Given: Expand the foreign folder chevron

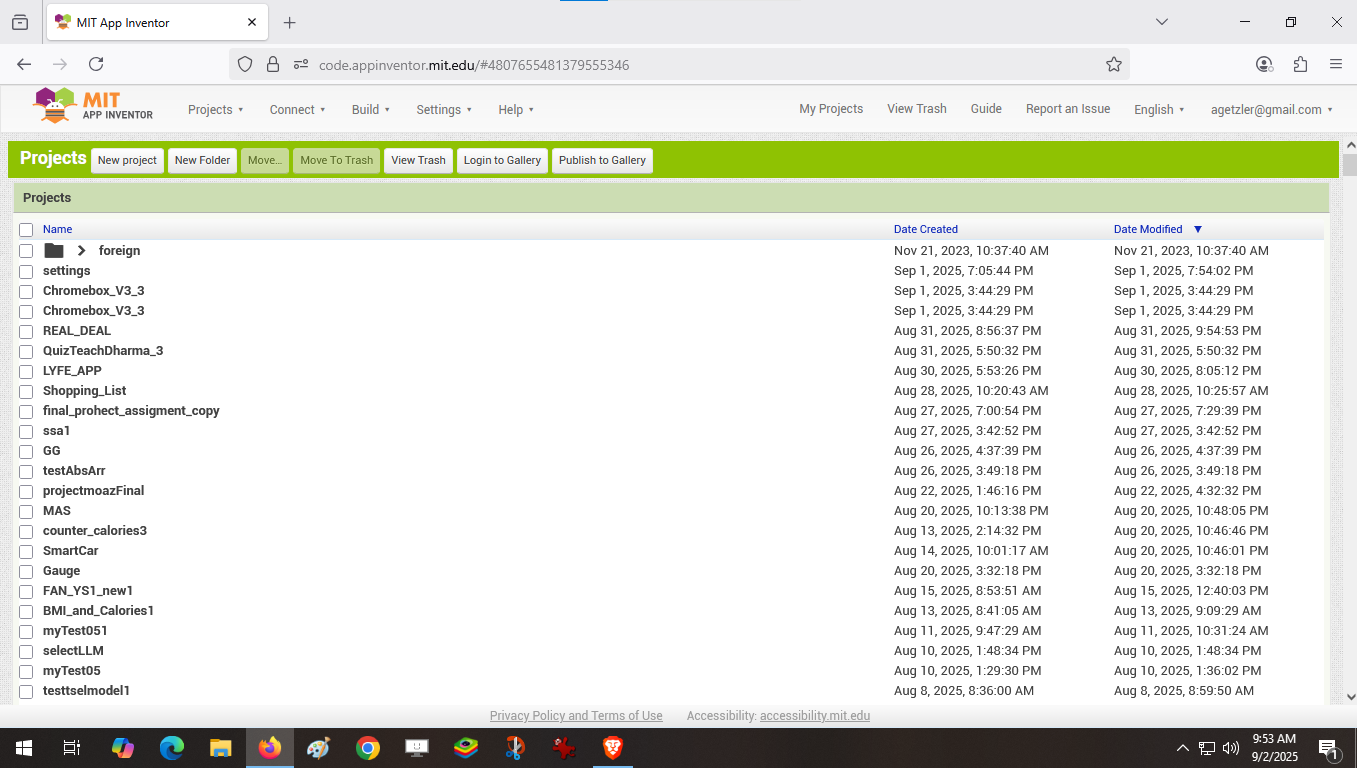Looking at the screenshot, I should coord(82,251).
